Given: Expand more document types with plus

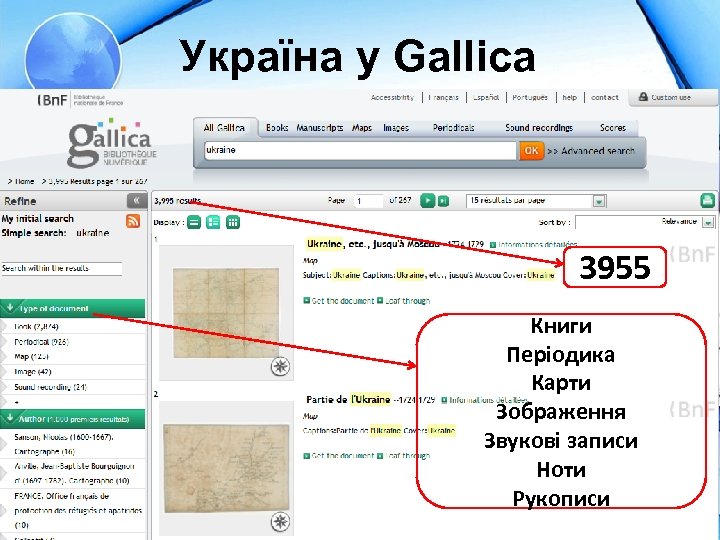Looking at the screenshot, I should [x=17, y=402].
